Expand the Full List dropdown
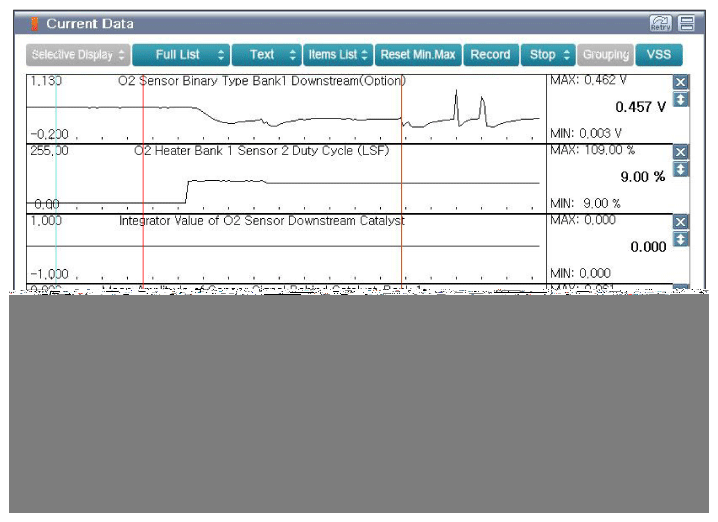The image size is (718, 522). click(x=180, y=55)
